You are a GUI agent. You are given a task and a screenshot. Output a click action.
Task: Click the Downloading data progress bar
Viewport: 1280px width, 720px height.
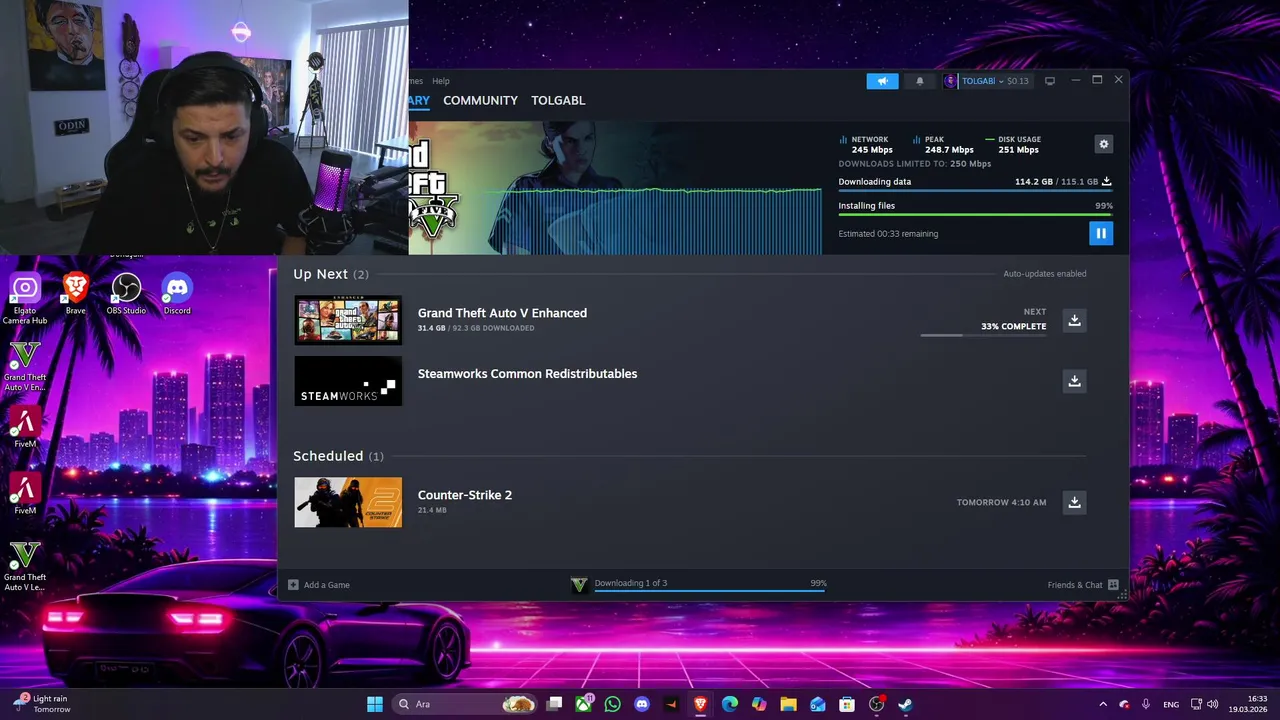click(975, 190)
